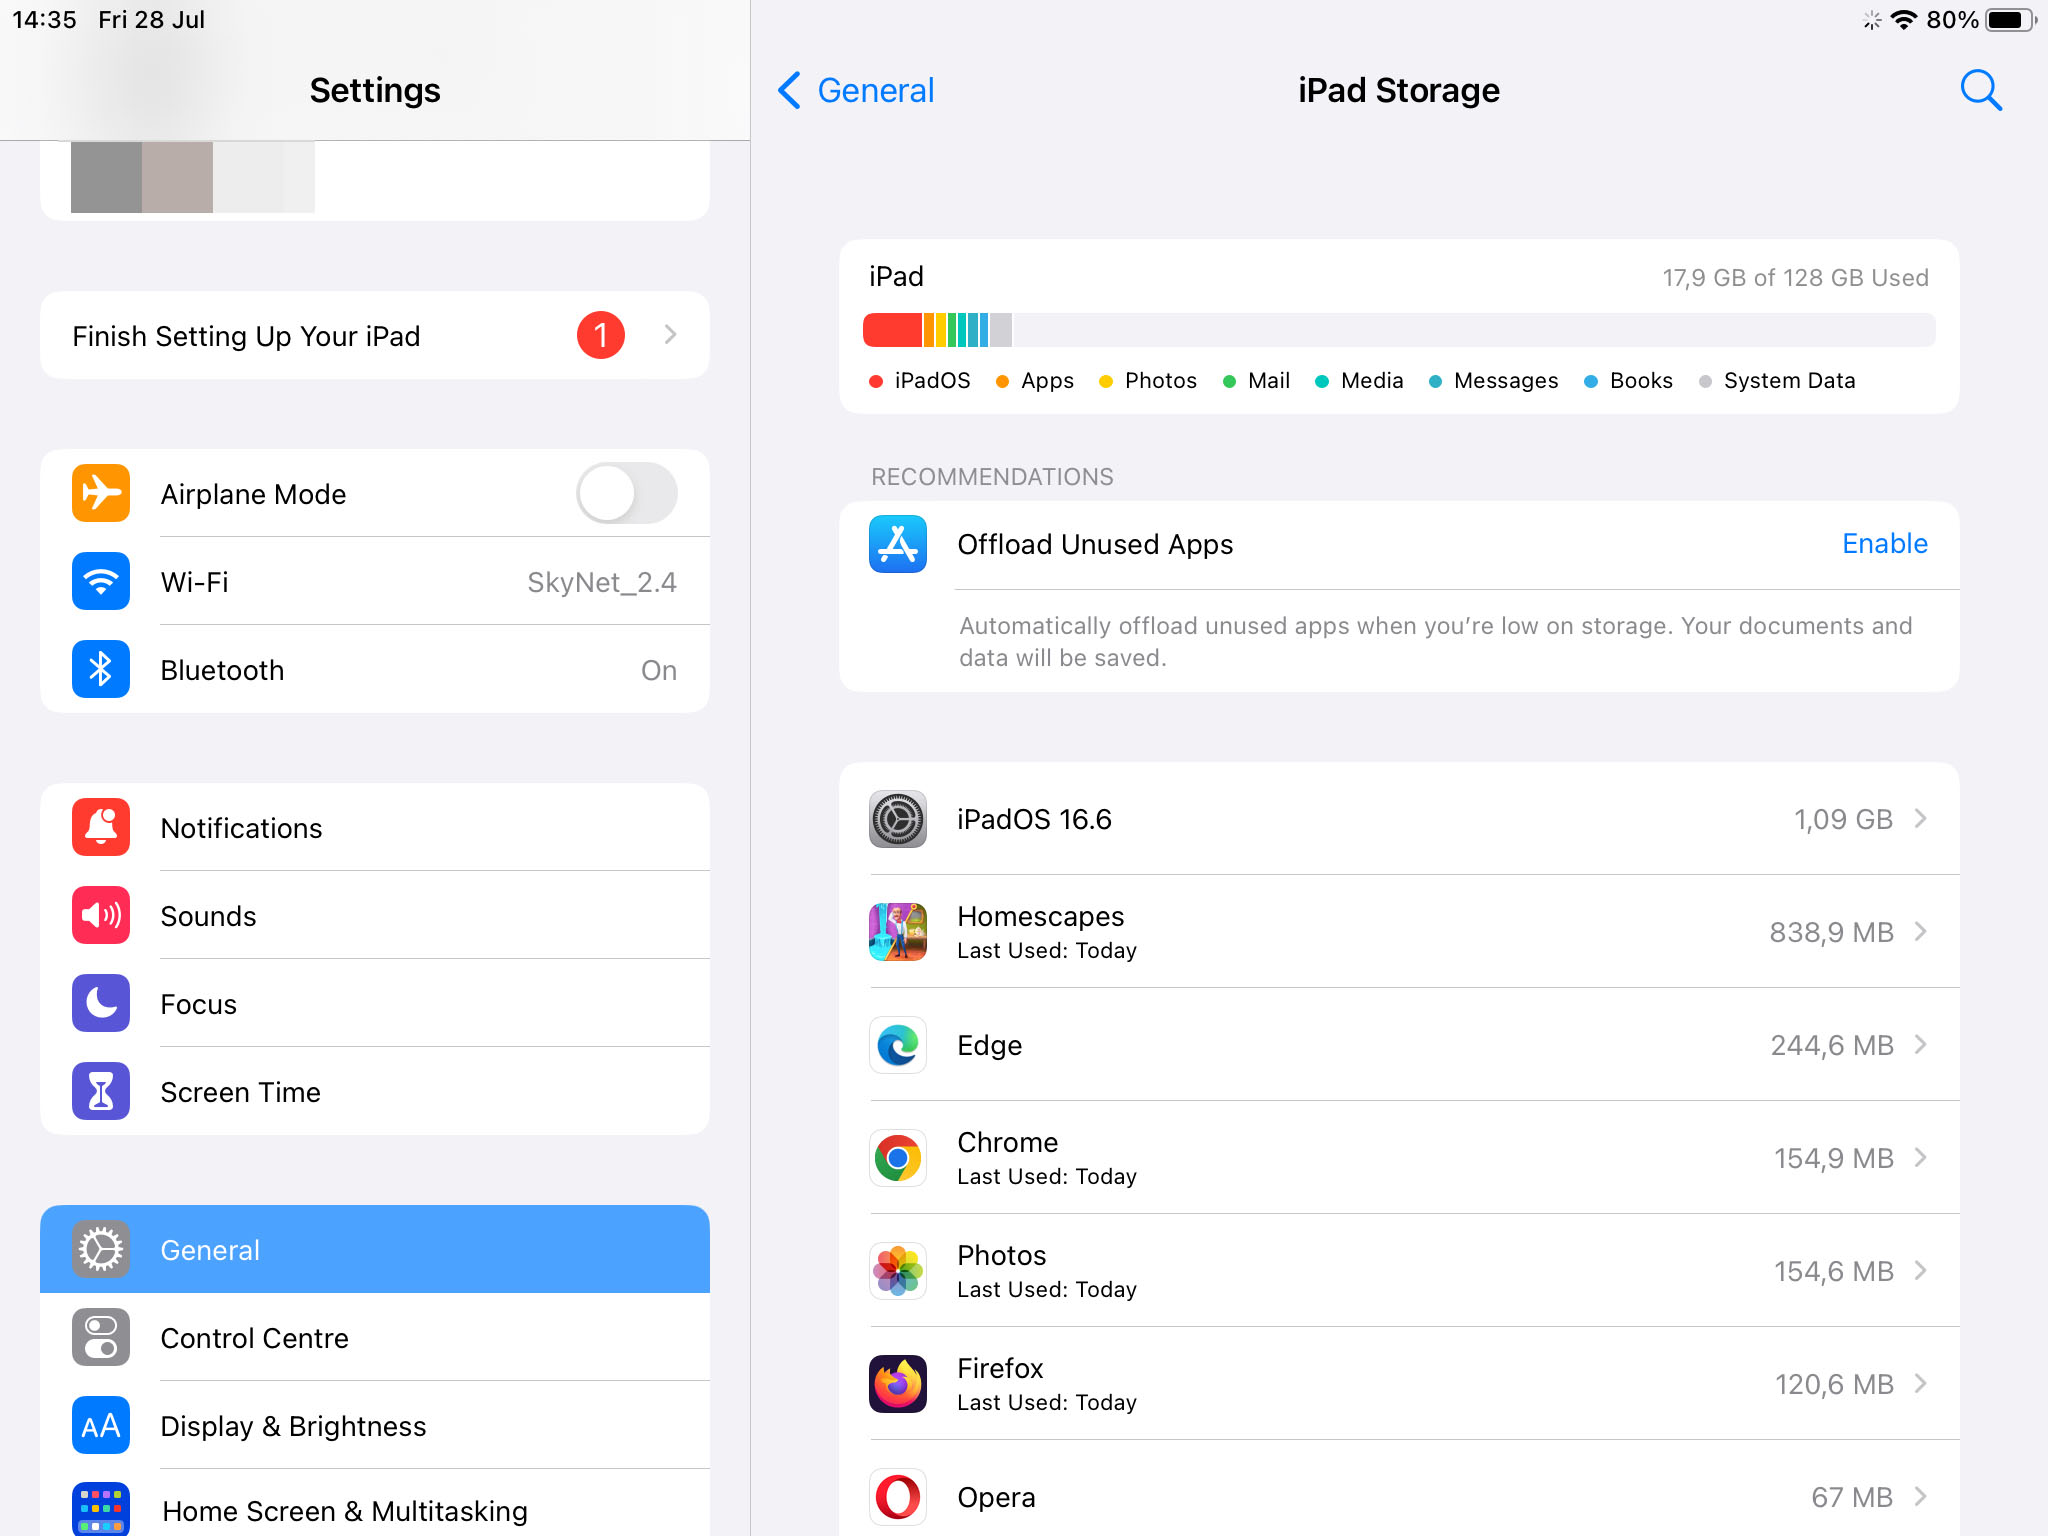2048x1536 pixels.
Task: Tap the 17,9 GB of 128 GB Used text
Action: 1795,277
